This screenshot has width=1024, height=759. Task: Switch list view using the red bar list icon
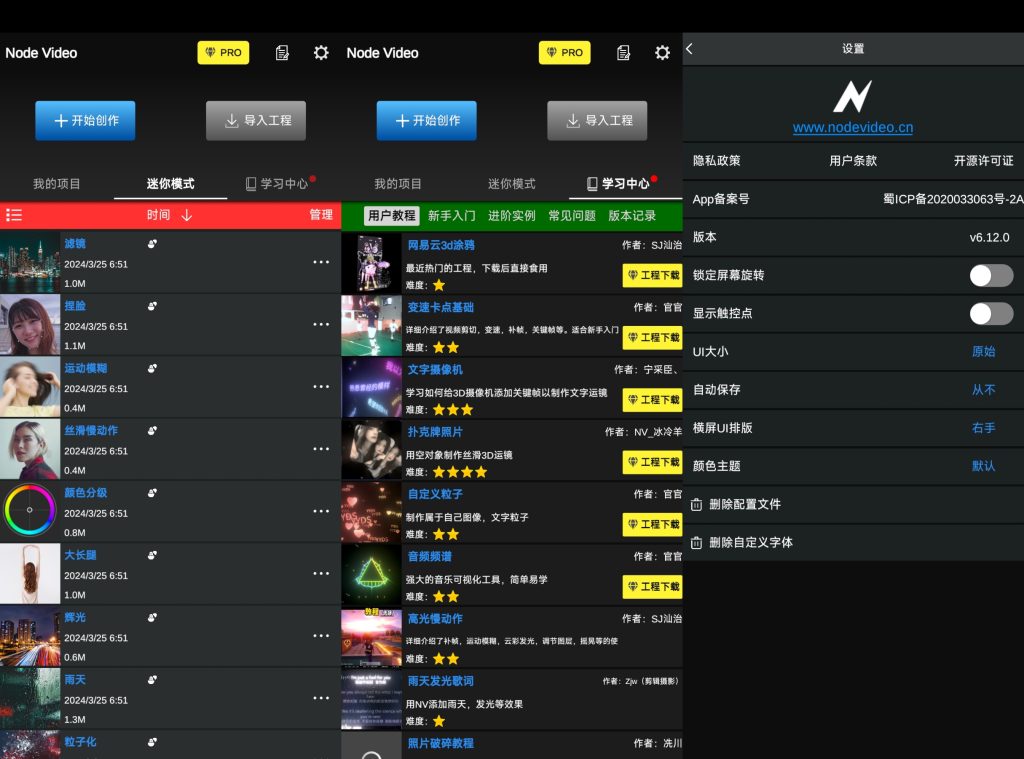(x=14, y=215)
